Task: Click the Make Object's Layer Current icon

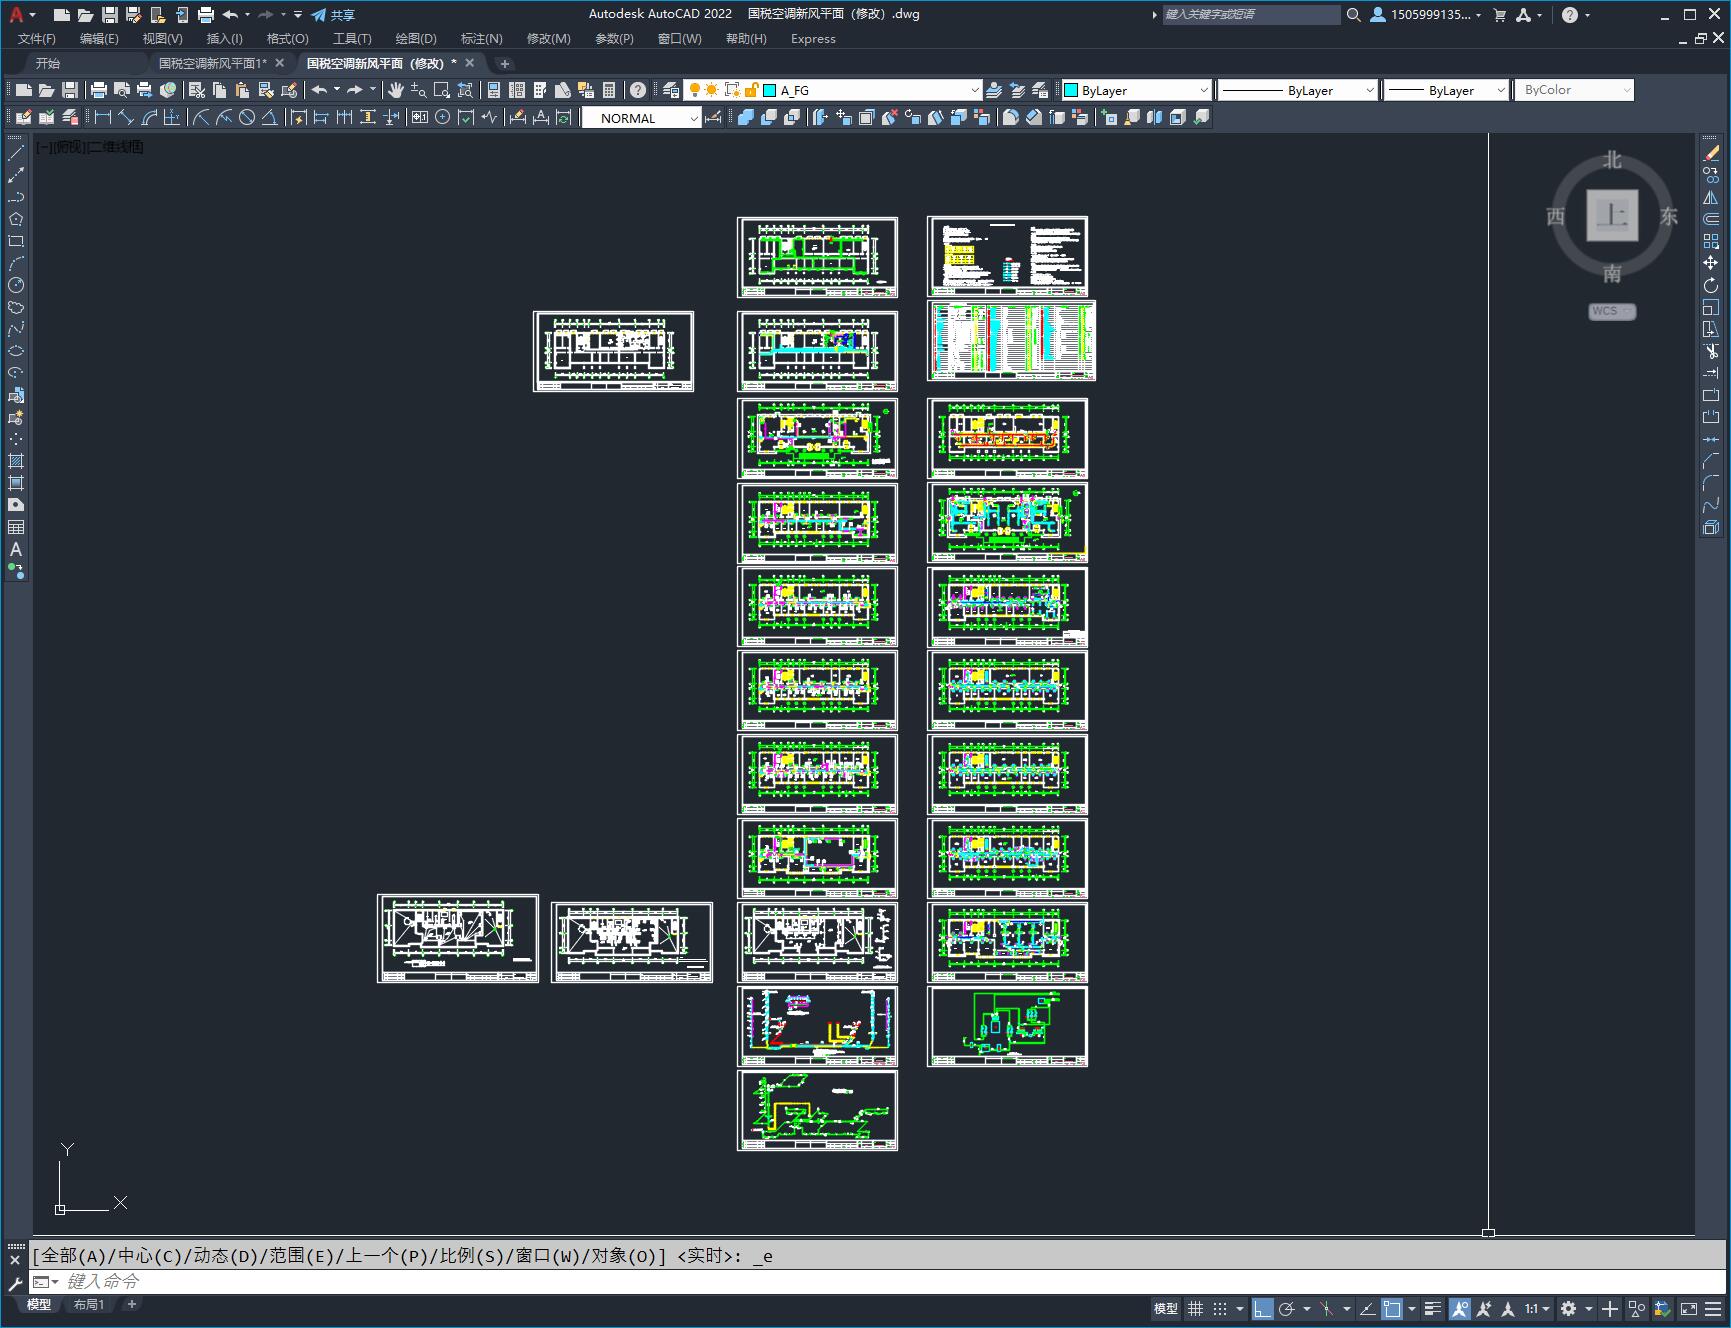Action: pos(994,90)
